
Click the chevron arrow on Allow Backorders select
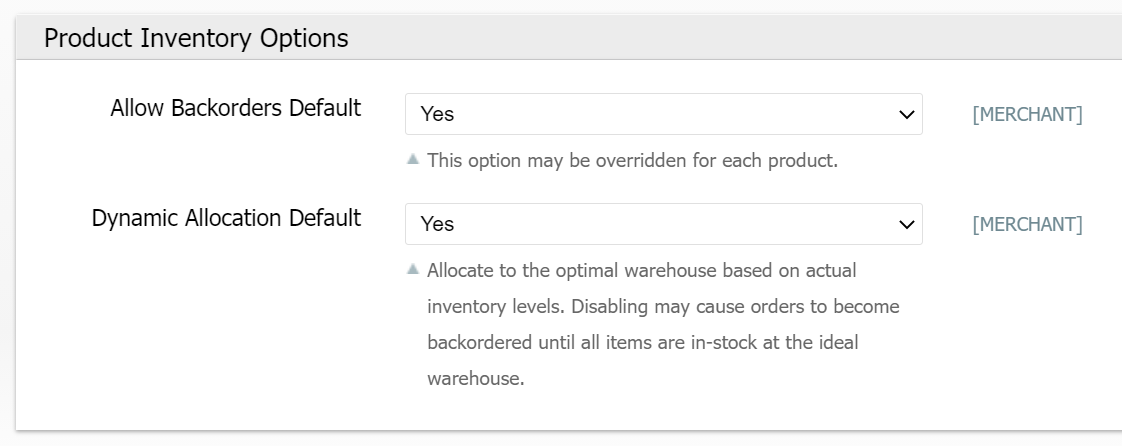[x=907, y=115]
